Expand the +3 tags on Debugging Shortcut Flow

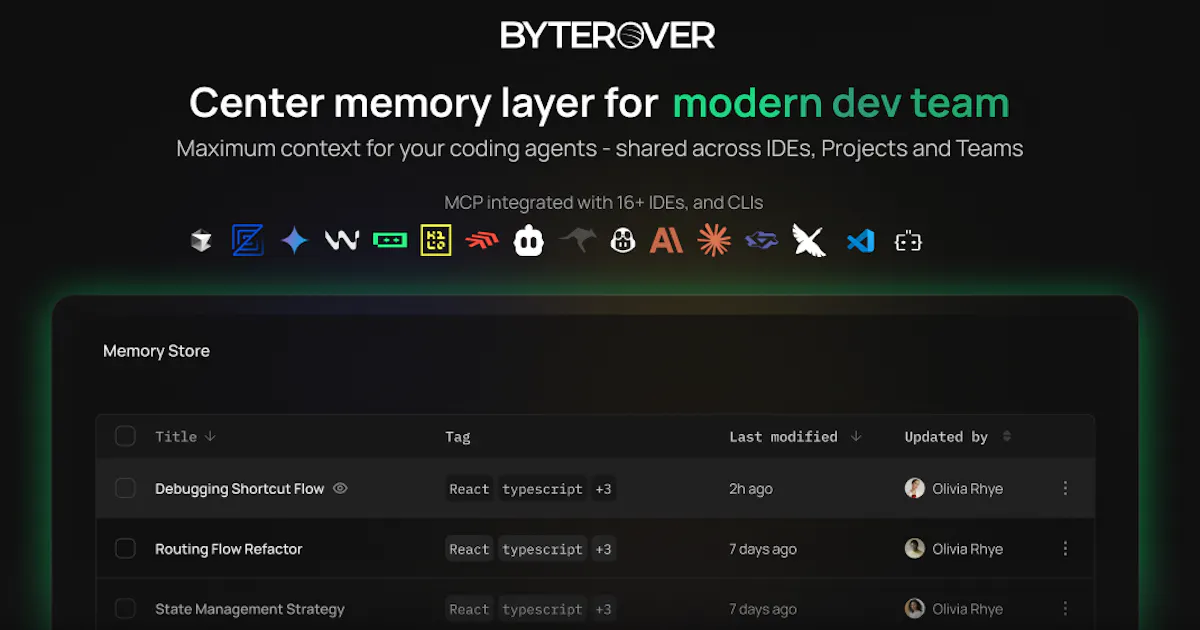point(603,489)
